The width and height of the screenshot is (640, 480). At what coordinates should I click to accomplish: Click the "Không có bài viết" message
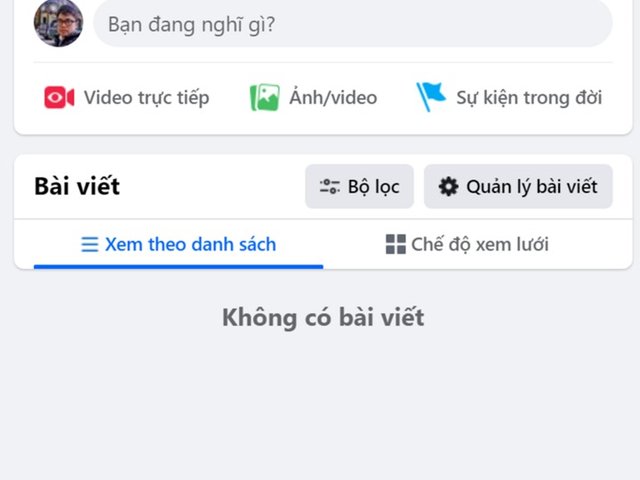[x=323, y=318]
